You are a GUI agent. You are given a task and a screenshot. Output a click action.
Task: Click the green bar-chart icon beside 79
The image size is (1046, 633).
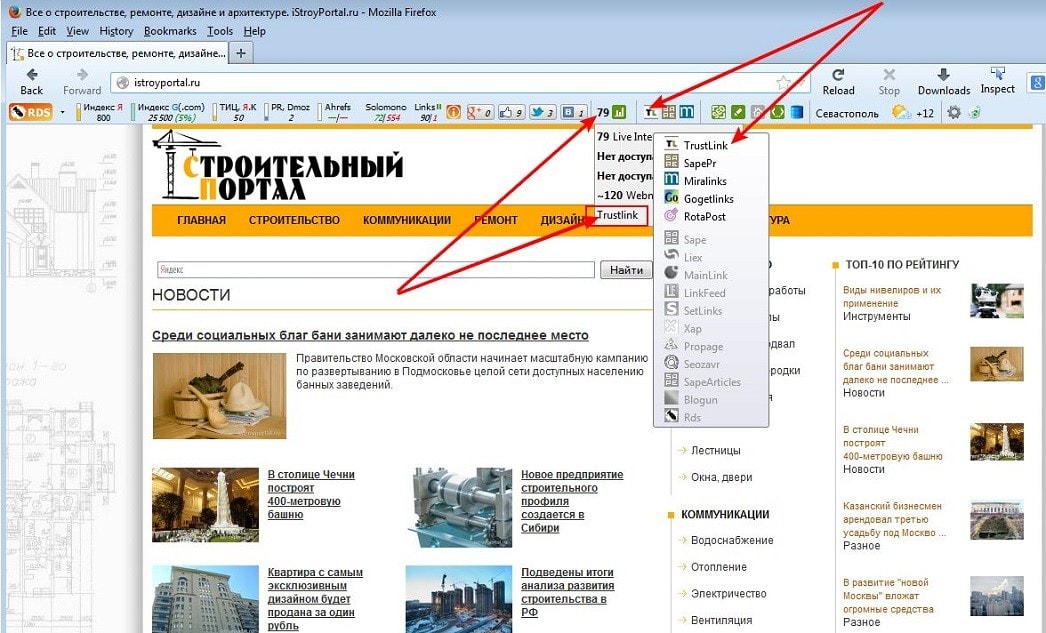[x=619, y=112]
